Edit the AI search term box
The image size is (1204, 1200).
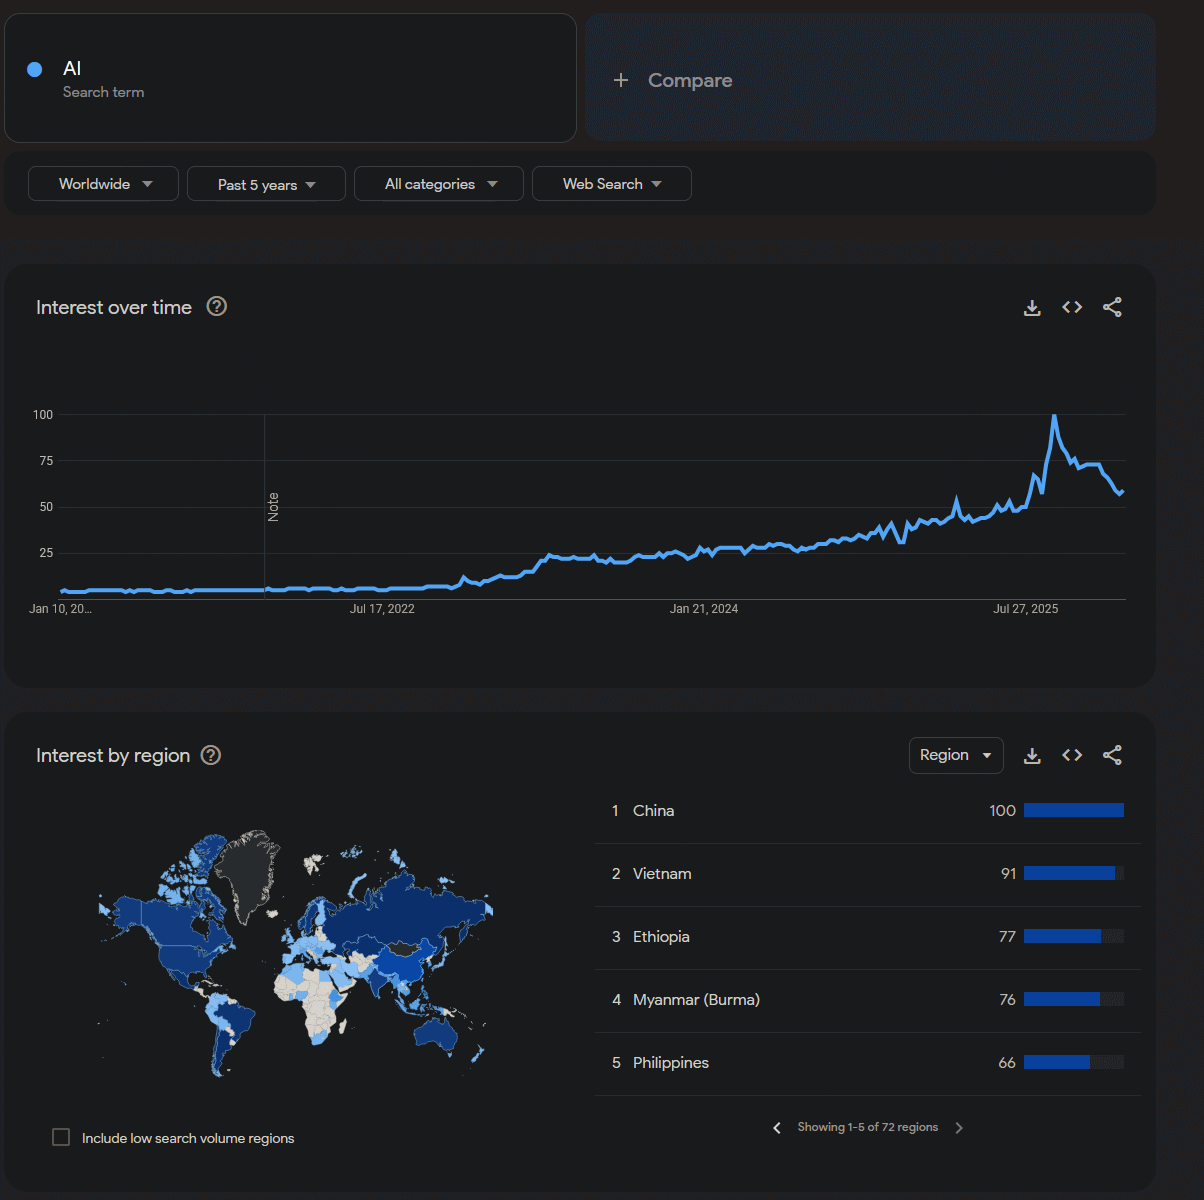290,78
